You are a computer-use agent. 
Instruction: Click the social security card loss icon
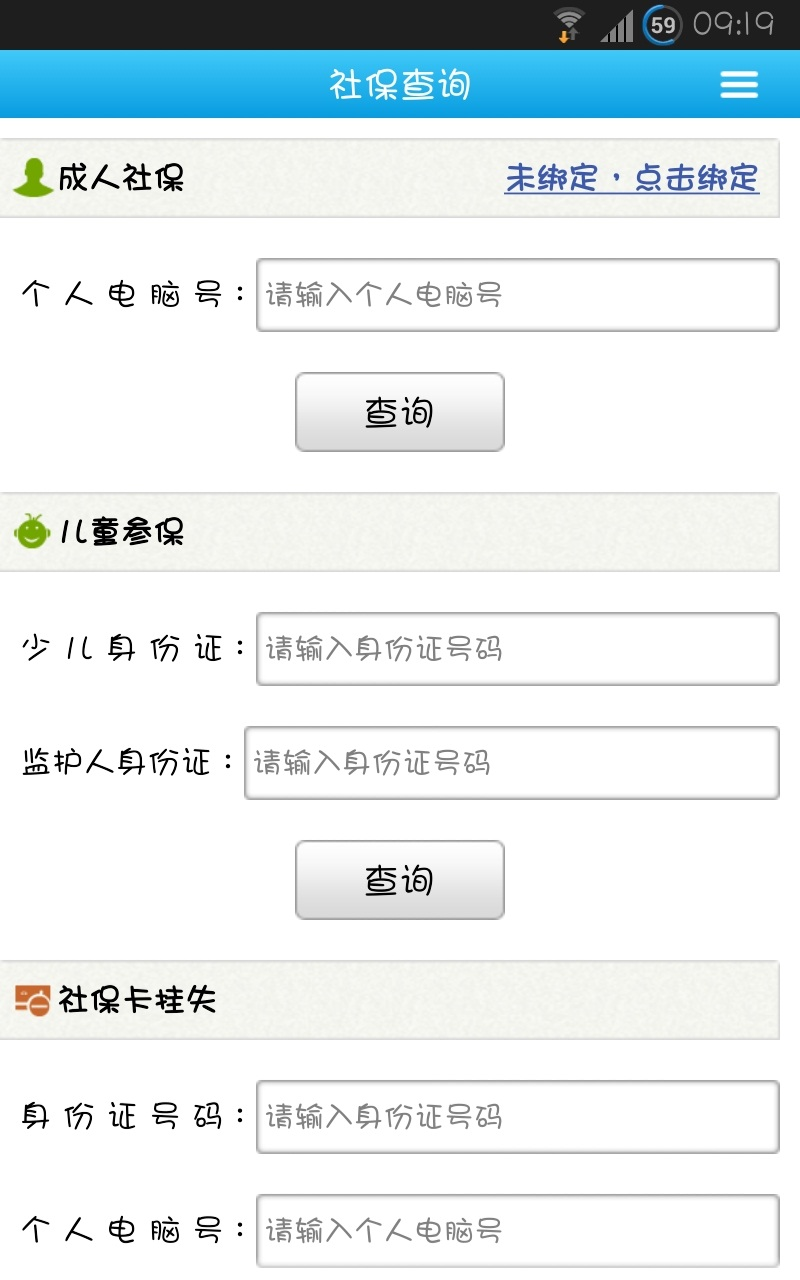[32, 999]
